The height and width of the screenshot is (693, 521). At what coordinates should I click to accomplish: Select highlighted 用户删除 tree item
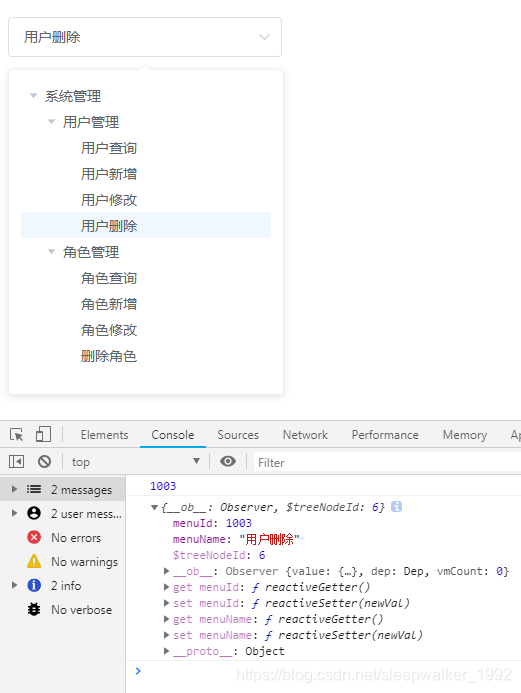pos(146,225)
